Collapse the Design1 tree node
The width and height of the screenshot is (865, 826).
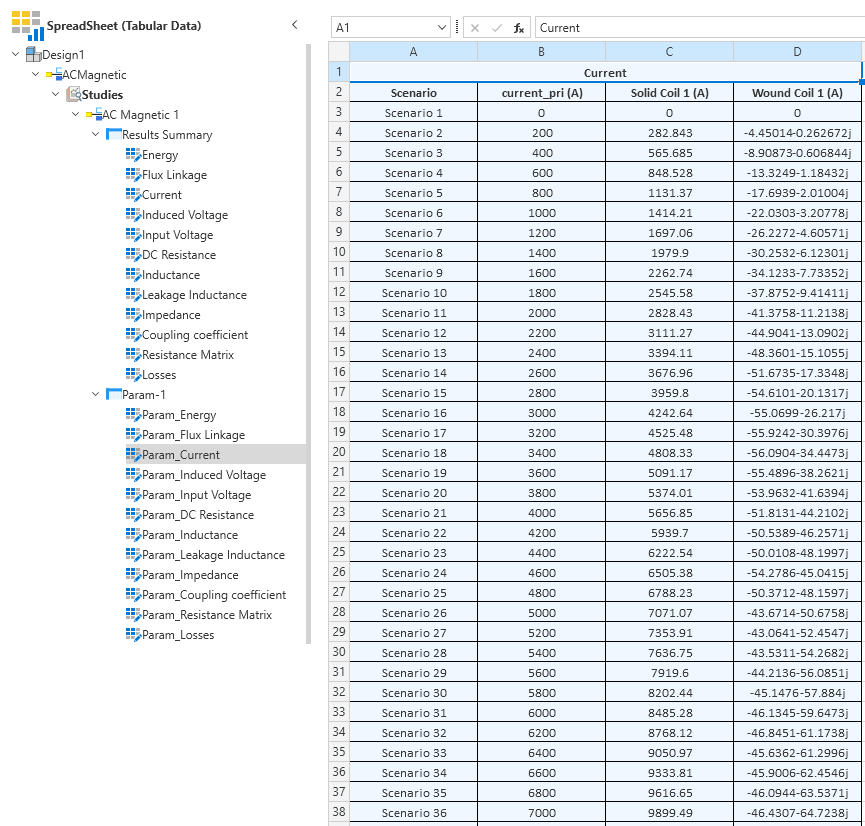point(15,54)
